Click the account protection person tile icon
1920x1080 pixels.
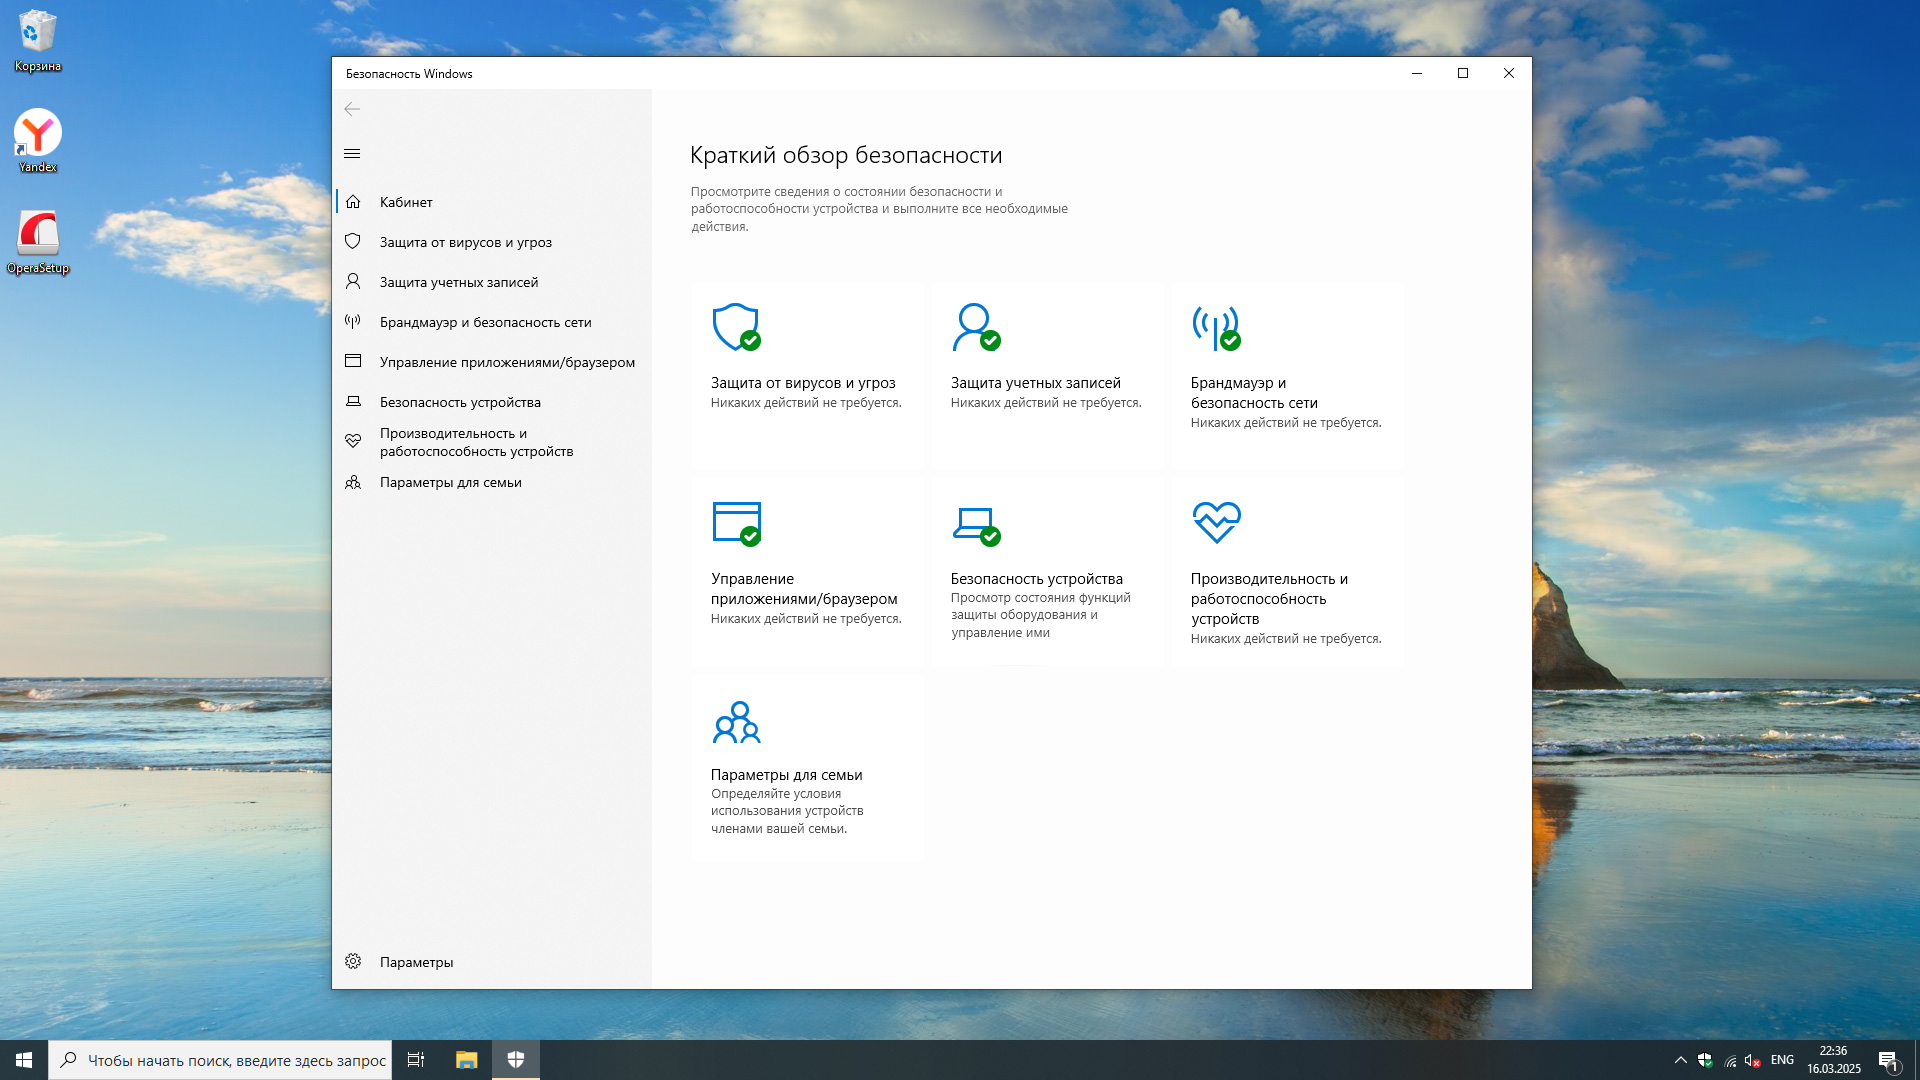click(x=975, y=327)
